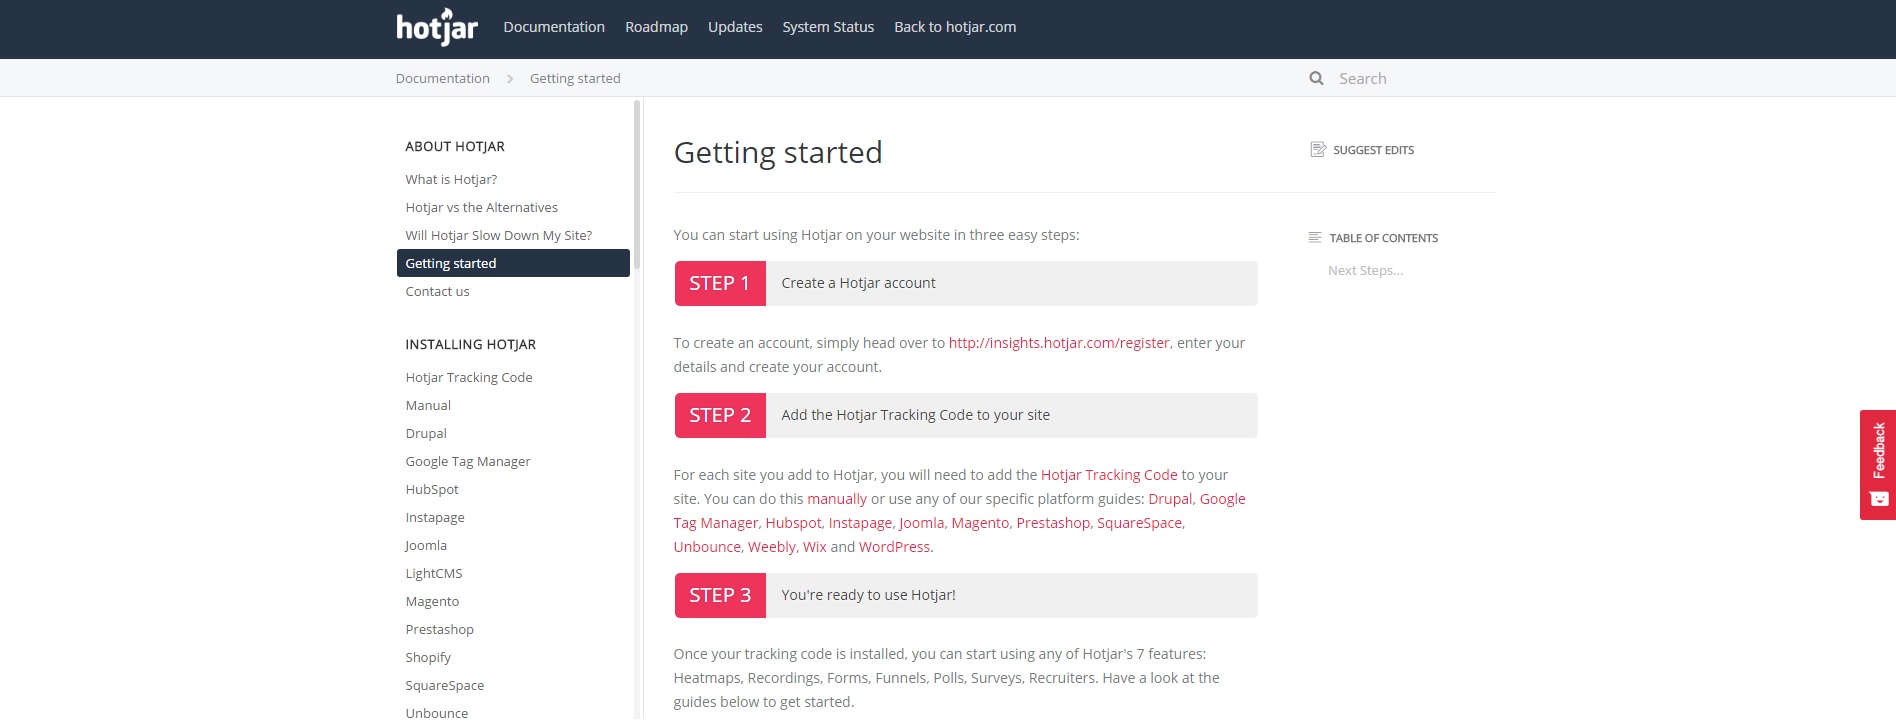Open Will Hotjar Slow Down My Site?
The width and height of the screenshot is (1896, 724).
pyautogui.click(x=498, y=235)
